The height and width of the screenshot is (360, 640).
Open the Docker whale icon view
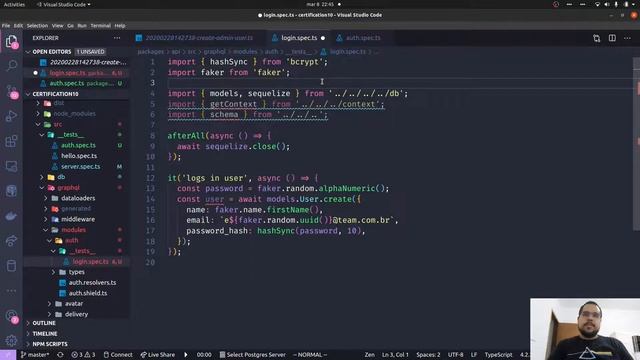point(11,216)
